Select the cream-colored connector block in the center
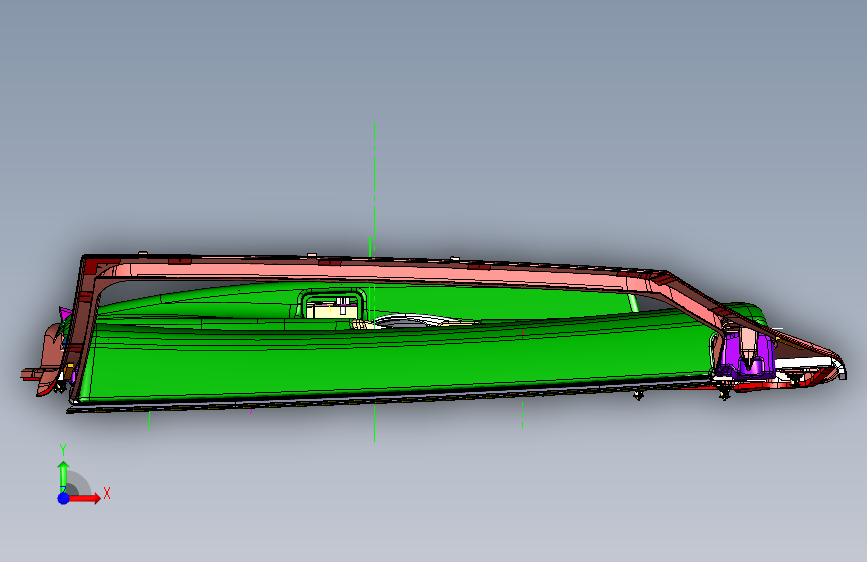This screenshot has height=562, width=867. coord(332,310)
